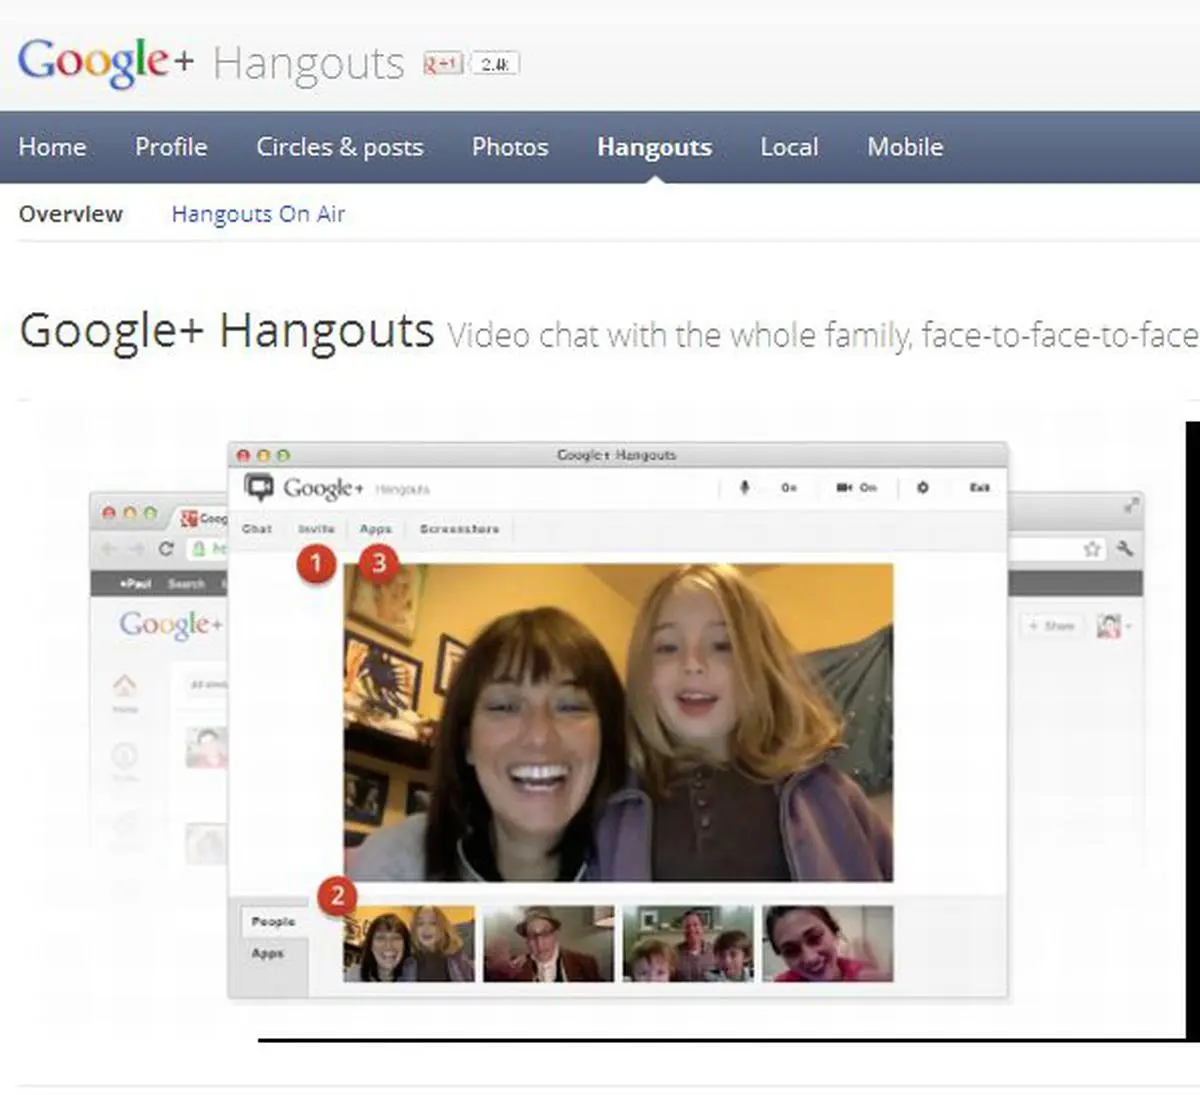1200x1095 pixels.
Task: Open the Home navigation item
Action: 52,147
